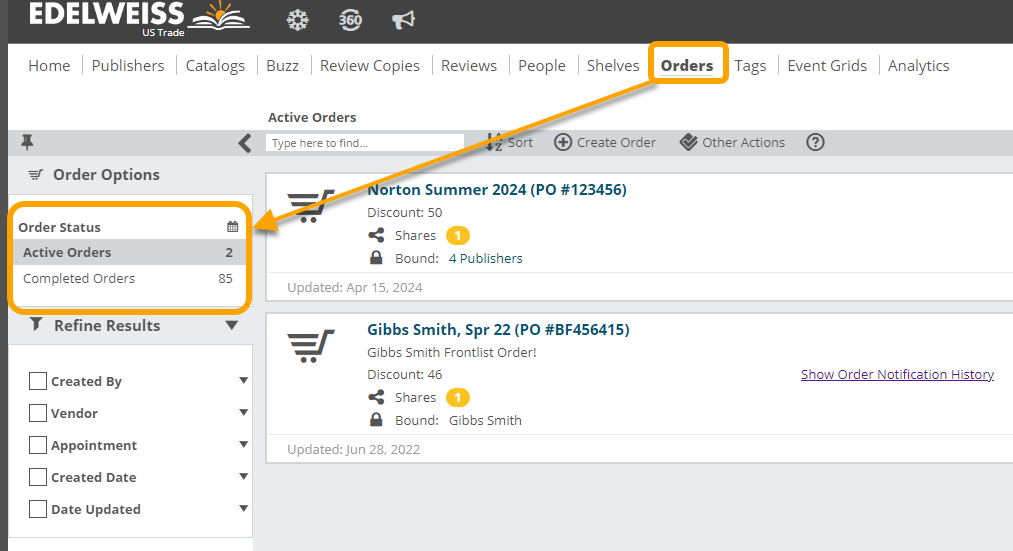
Task: Click cart icon for Gibbs Smith order
Action: pos(311,346)
